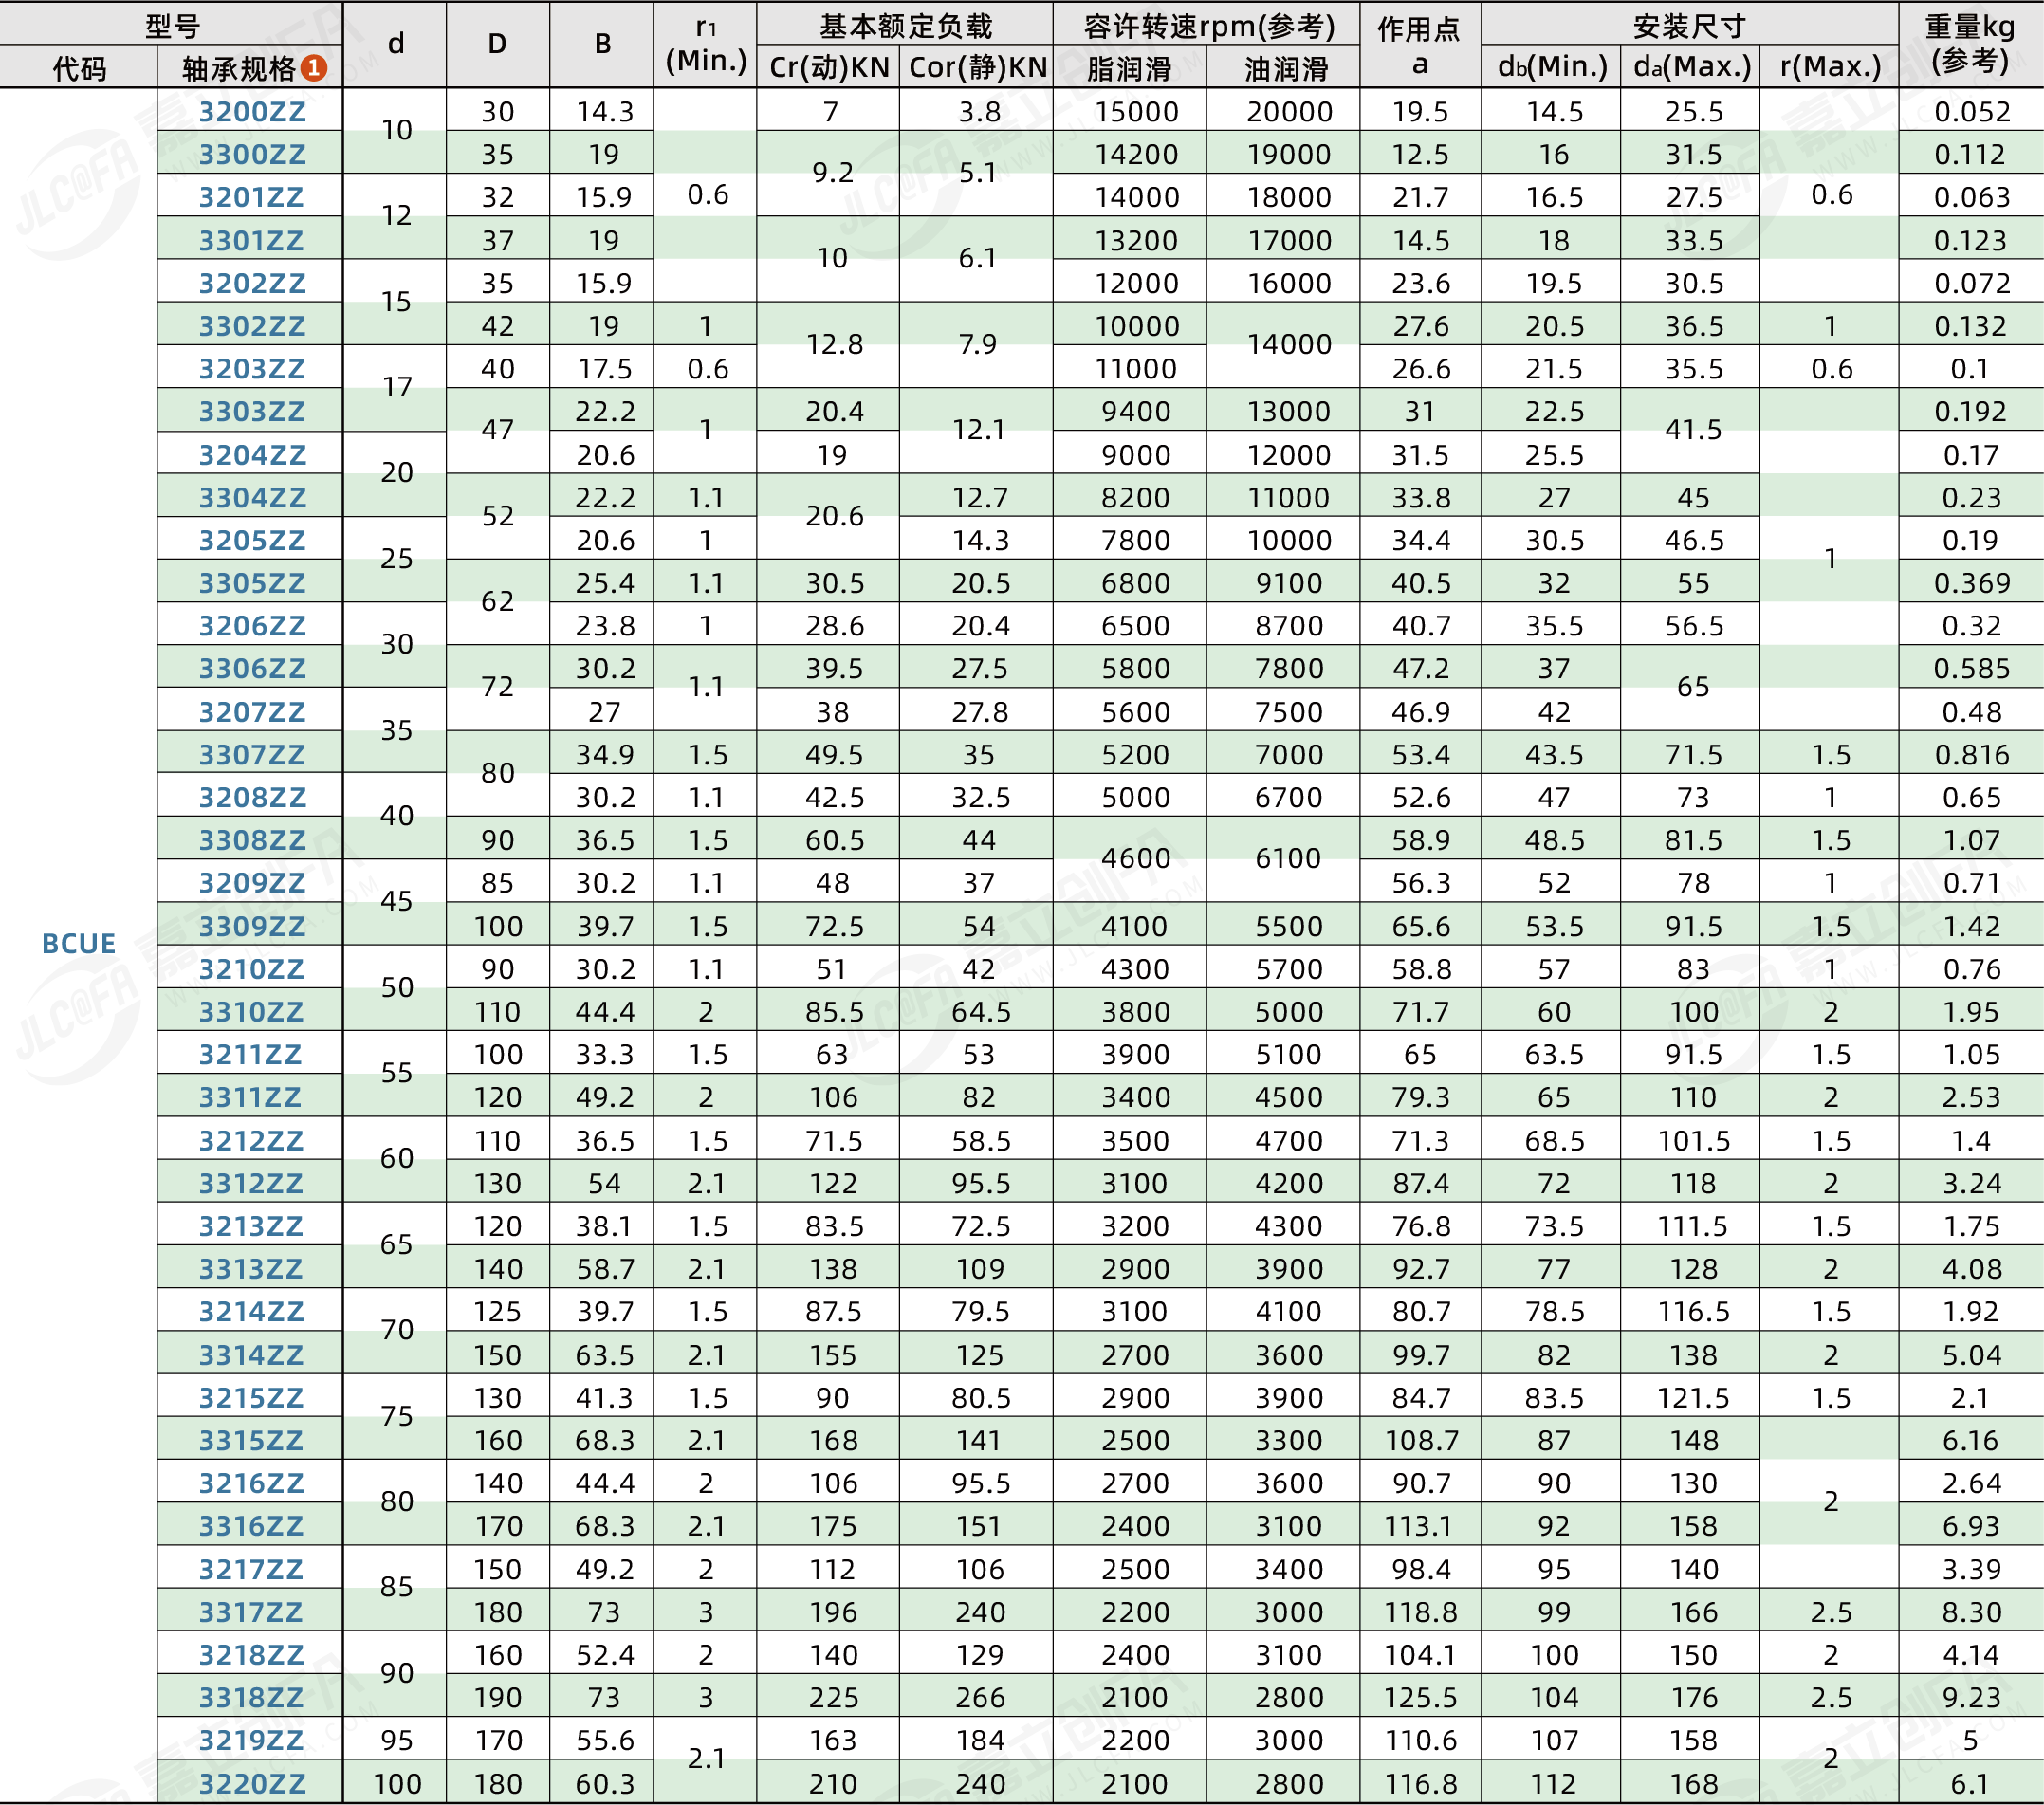Select the 3216ZZ model link
The image size is (2044, 1805).
[251, 1483]
